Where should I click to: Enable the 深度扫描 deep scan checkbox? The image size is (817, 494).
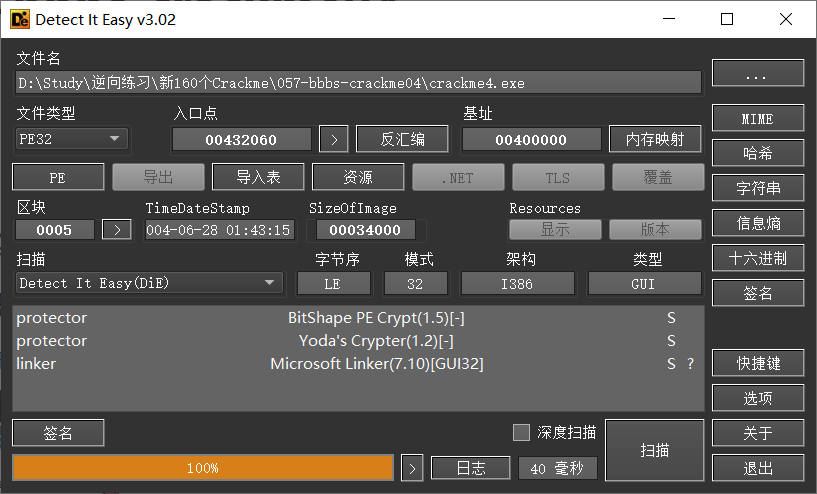point(521,432)
